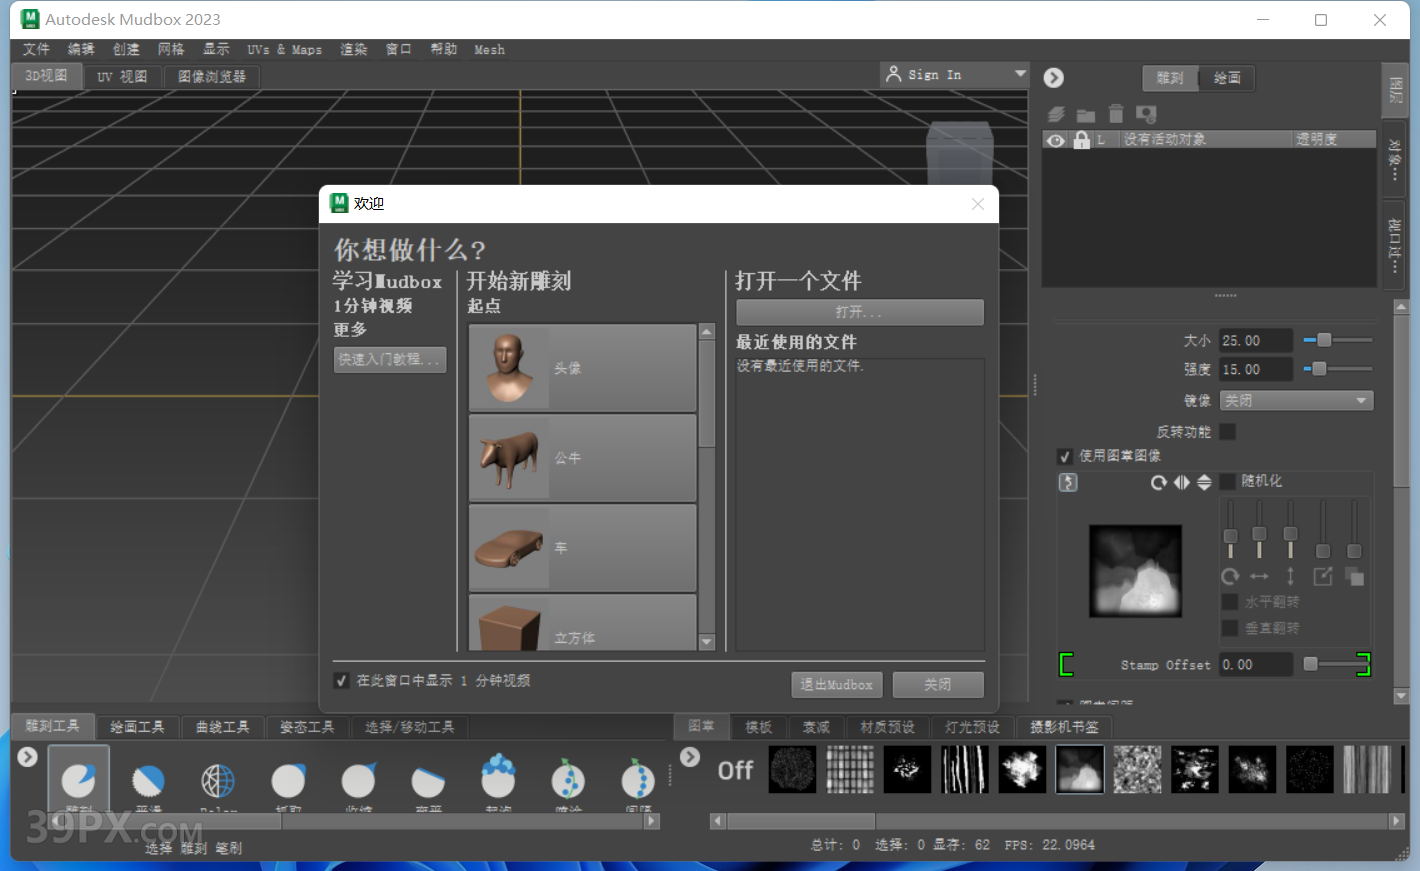Click the stamp rotate icon beside 随机化
The image size is (1420, 871).
[x=1158, y=482]
